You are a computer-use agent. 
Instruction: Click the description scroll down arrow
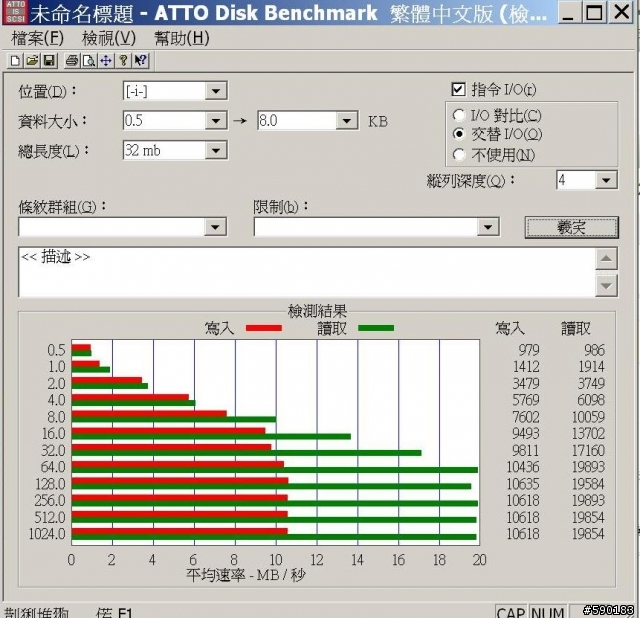(x=606, y=286)
